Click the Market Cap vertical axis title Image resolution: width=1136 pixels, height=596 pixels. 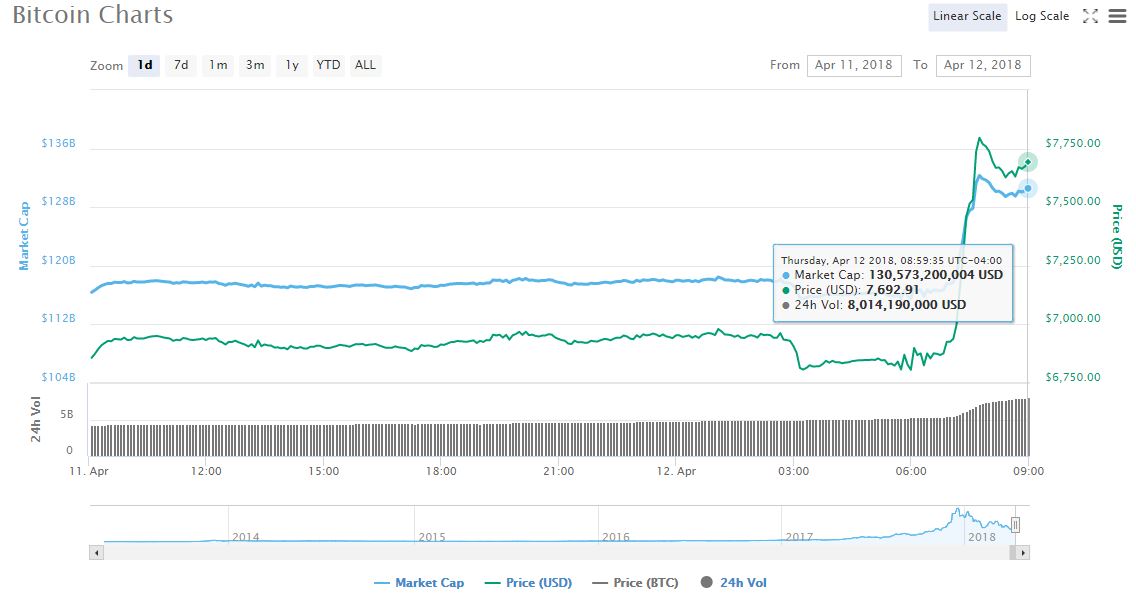click(24, 236)
